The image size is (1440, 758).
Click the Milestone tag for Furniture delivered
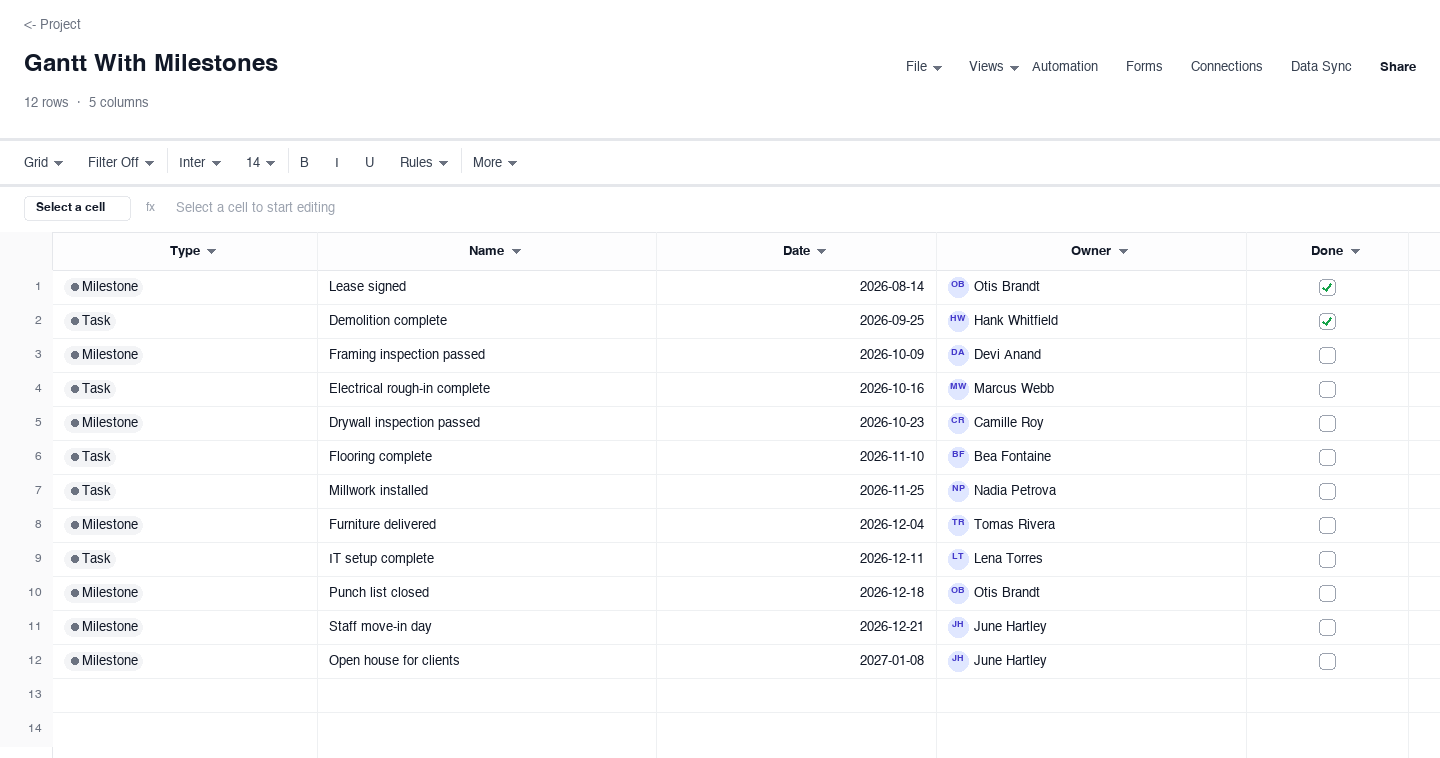[x=104, y=525]
